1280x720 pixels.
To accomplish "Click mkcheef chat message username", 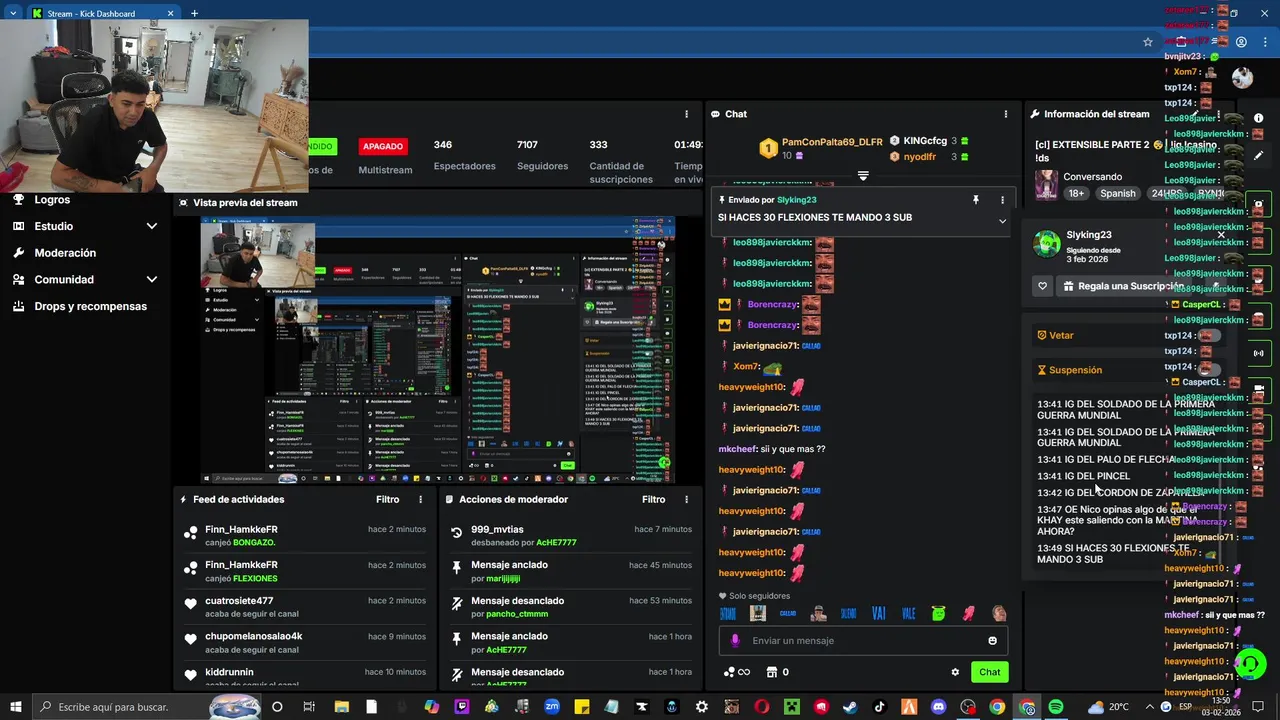I will point(737,449).
